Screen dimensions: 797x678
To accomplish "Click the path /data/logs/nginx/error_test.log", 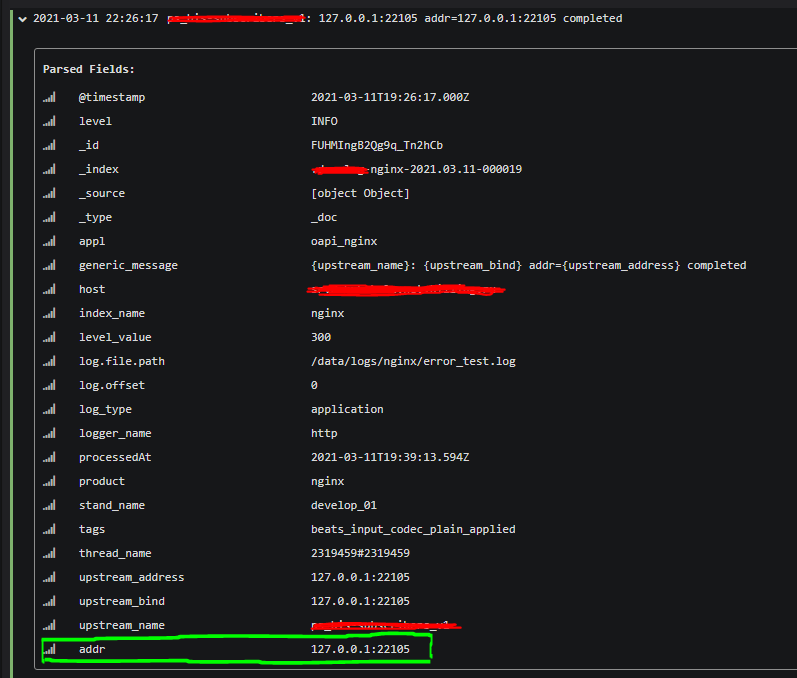I will [x=413, y=361].
